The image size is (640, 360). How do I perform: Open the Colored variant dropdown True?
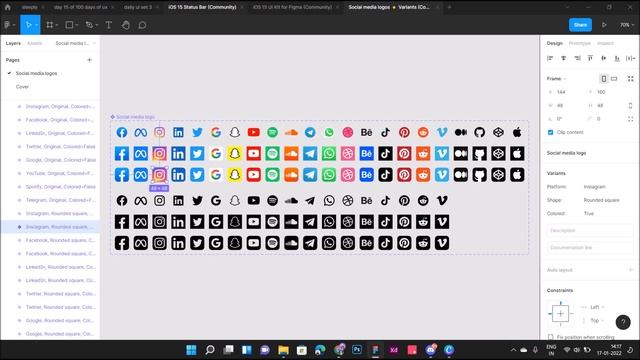589,213
